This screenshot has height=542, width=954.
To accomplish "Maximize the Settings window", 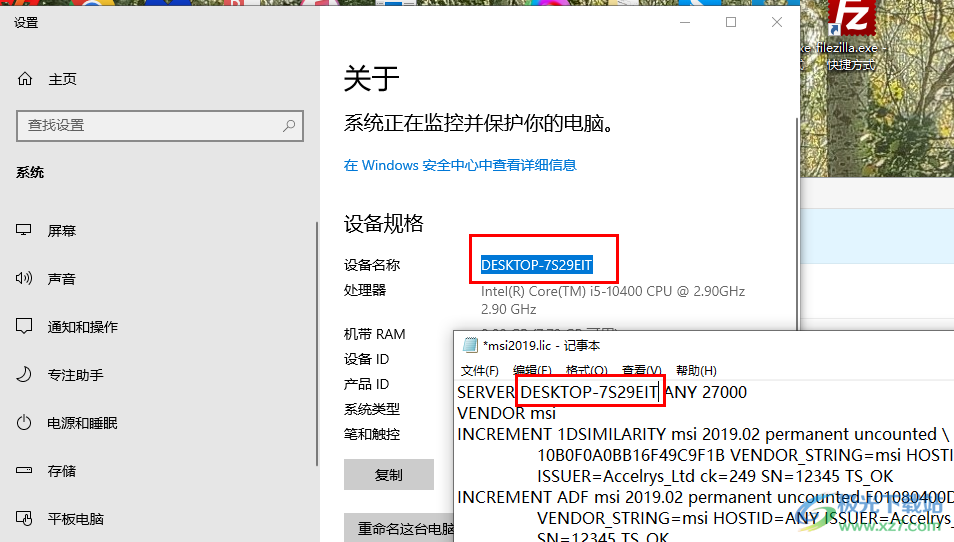I will pyautogui.click(x=731, y=23).
